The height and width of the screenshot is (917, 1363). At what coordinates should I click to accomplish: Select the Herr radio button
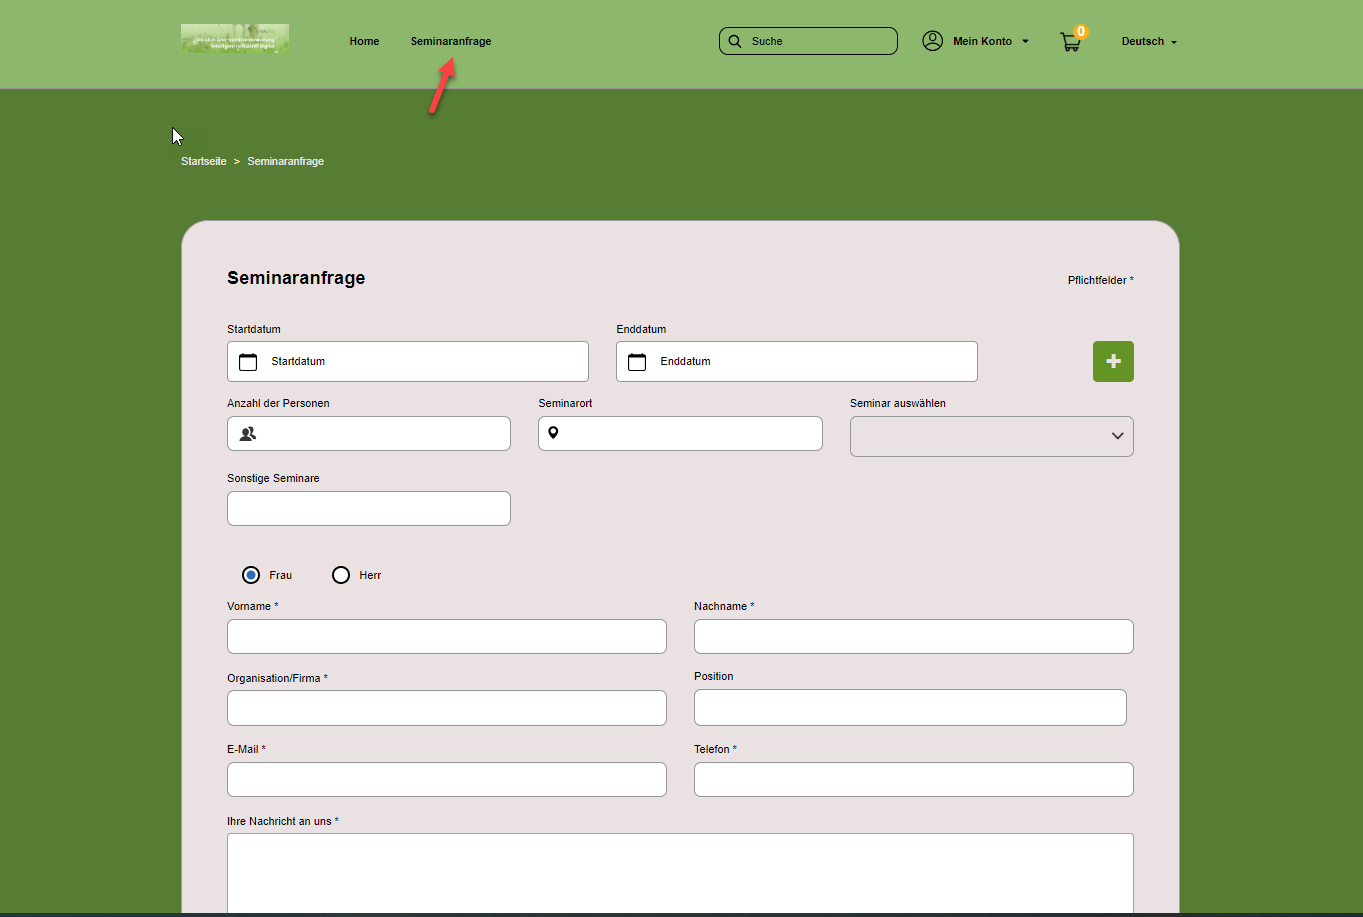click(x=341, y=575)
